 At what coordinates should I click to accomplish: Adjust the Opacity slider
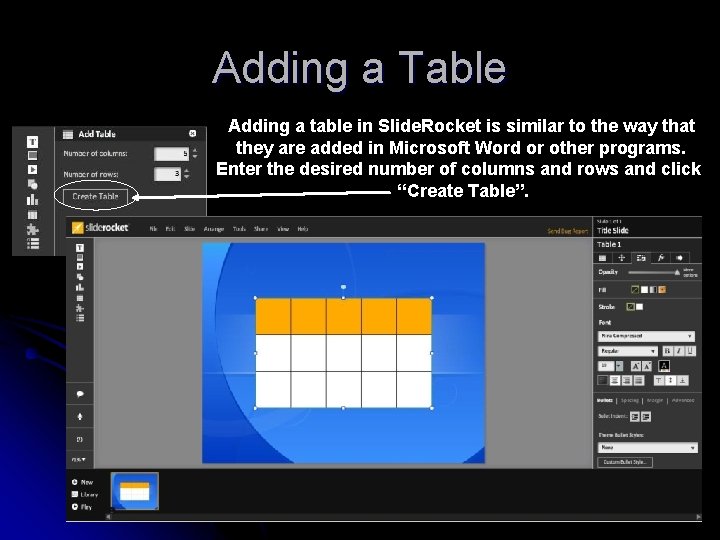654,272
